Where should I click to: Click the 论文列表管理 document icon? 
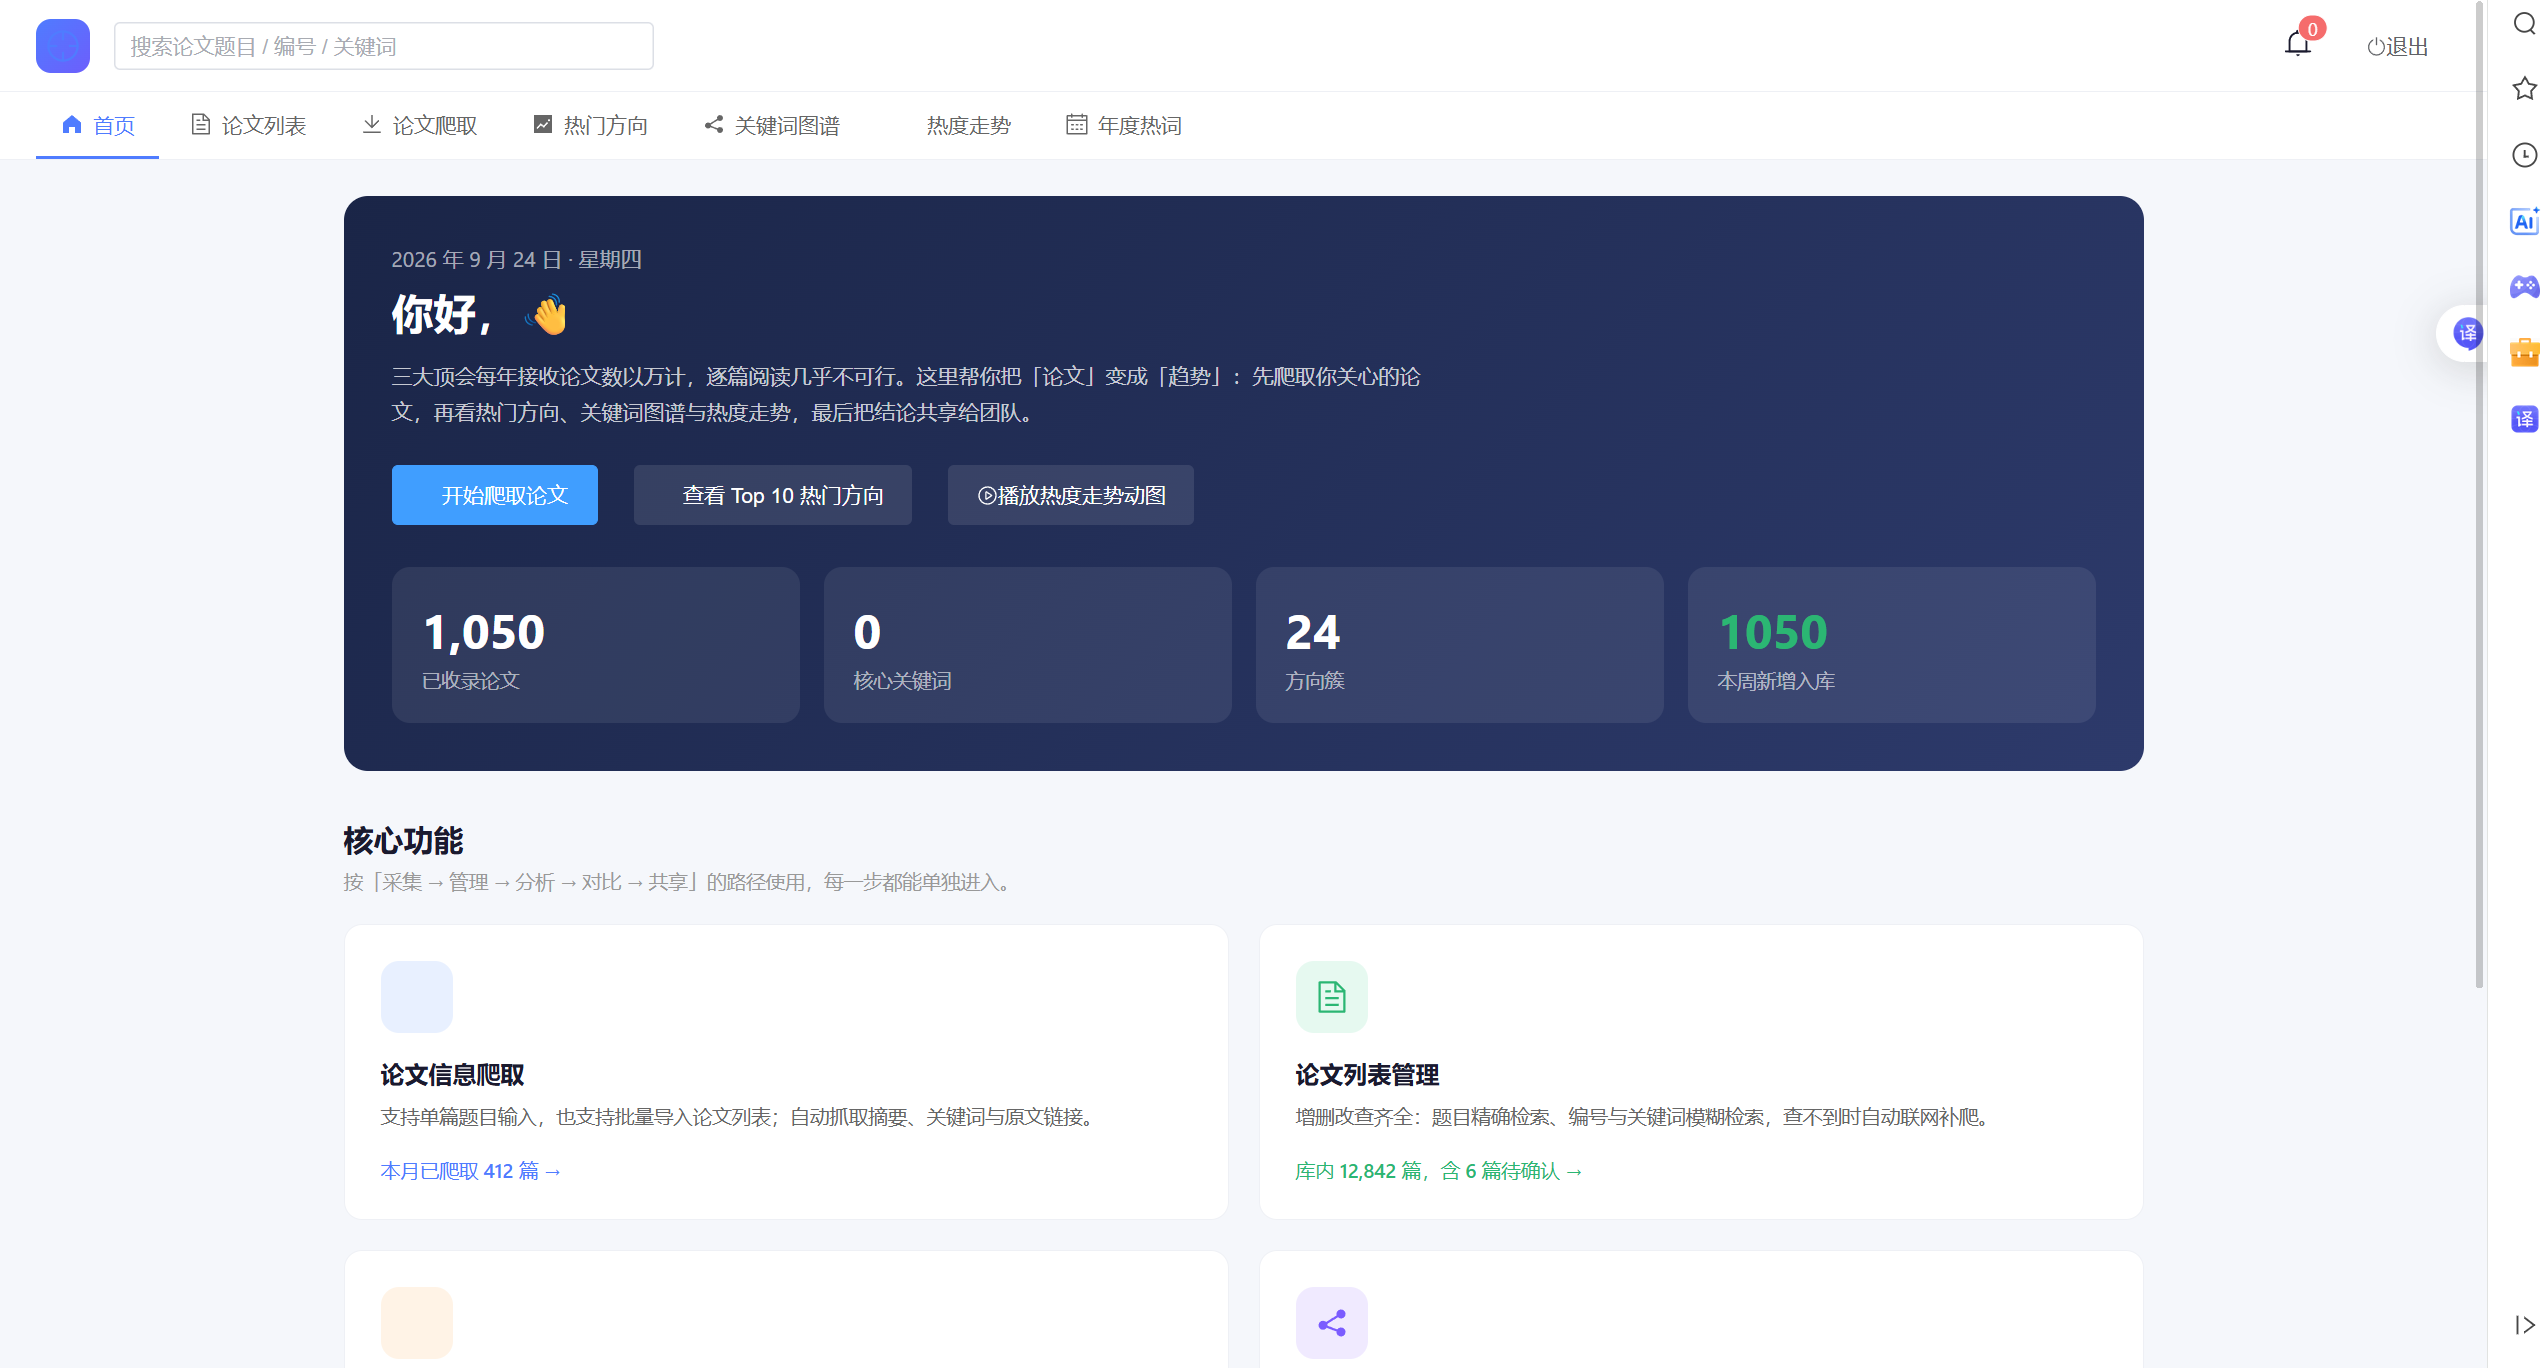[x=1332, y=997]
